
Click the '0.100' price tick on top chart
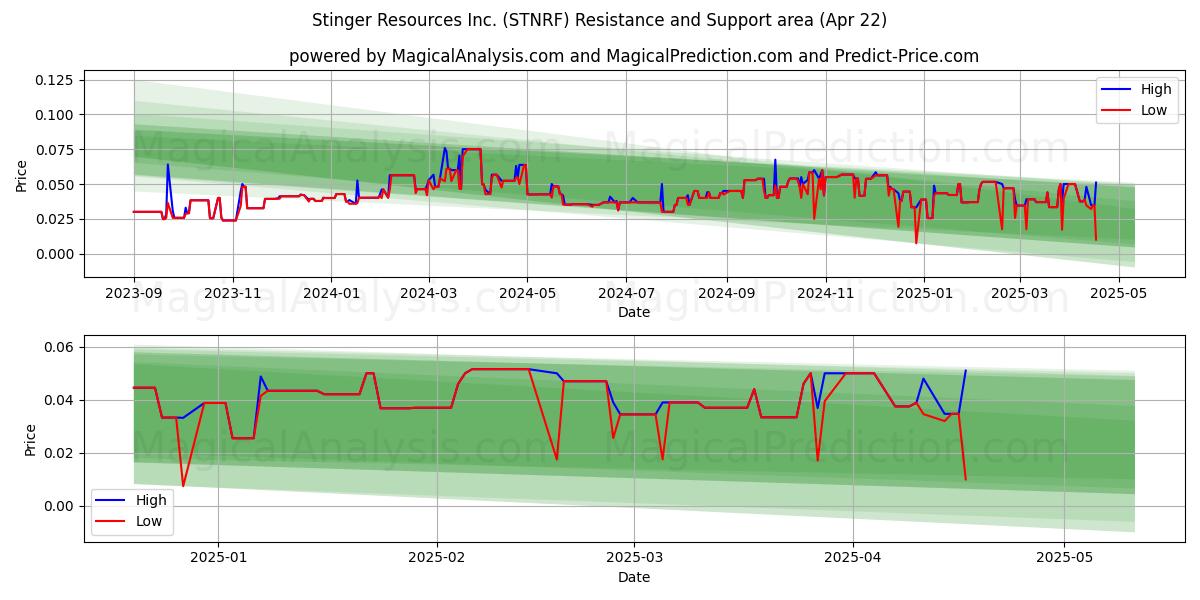57,115
